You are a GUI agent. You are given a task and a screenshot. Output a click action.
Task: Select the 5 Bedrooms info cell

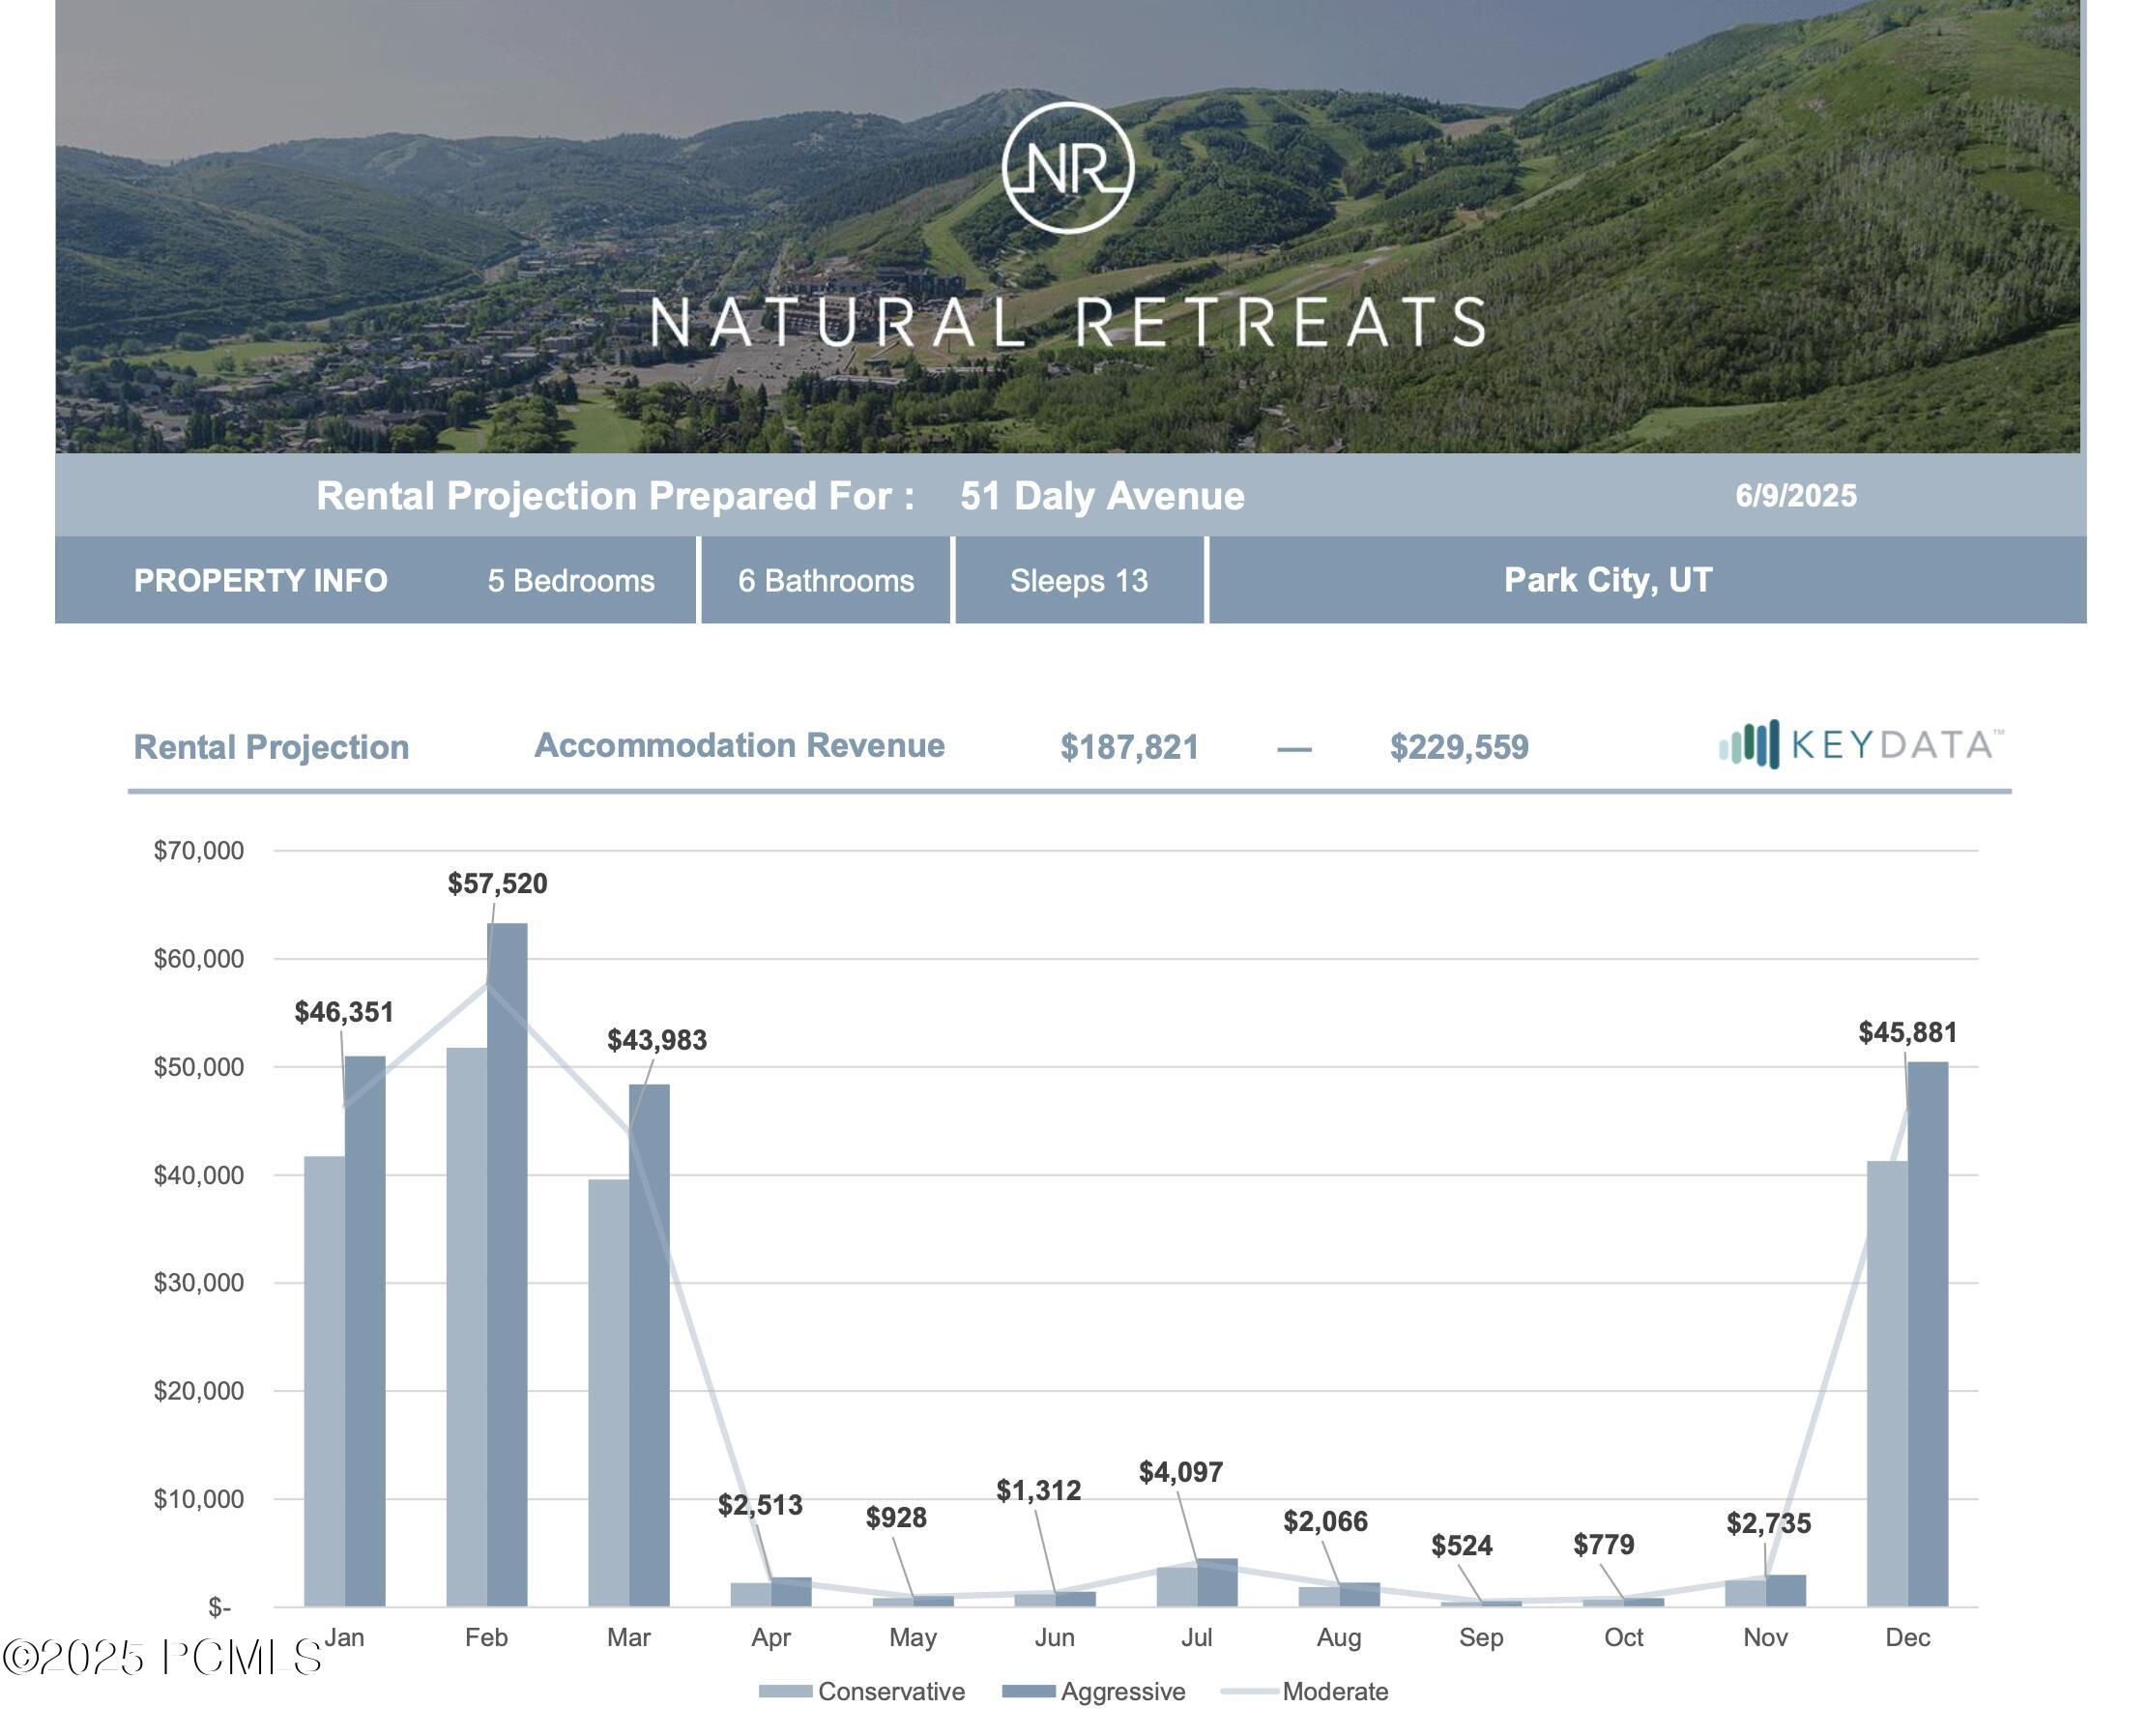(x=571, y=580)
